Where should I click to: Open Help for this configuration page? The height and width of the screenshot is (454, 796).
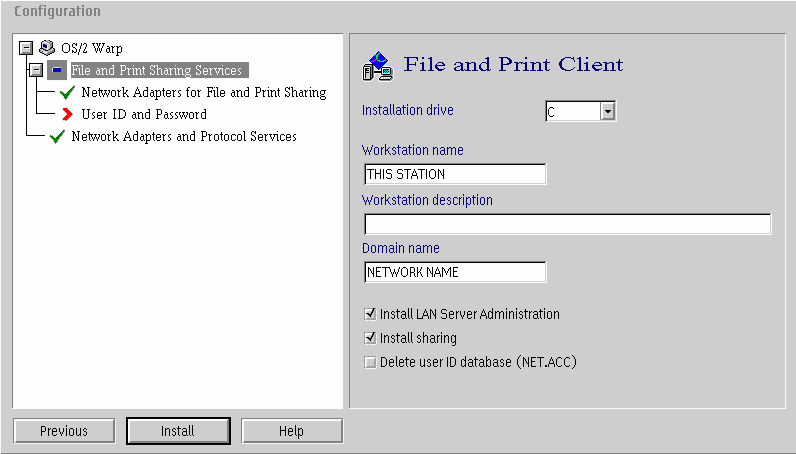[291, 431]
